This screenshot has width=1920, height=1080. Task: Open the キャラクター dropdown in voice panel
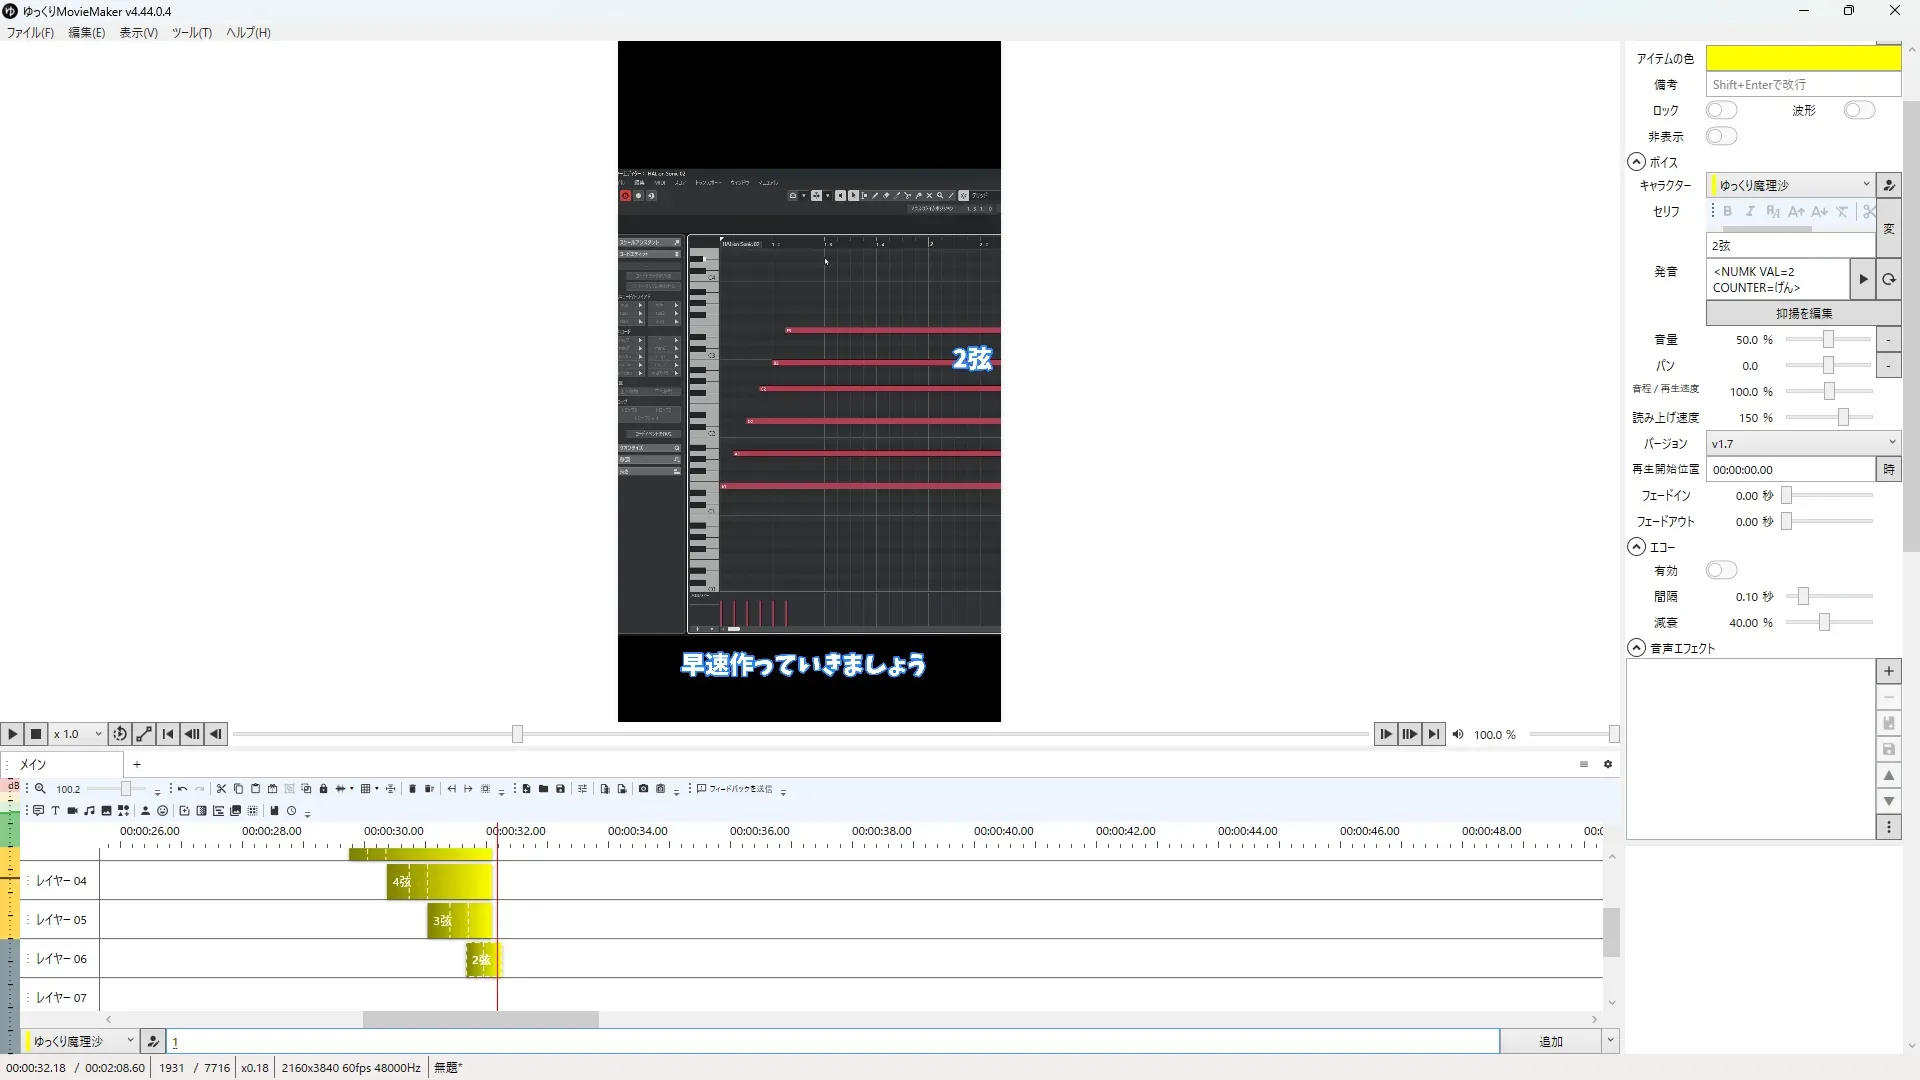click(x=1790, y=185)
